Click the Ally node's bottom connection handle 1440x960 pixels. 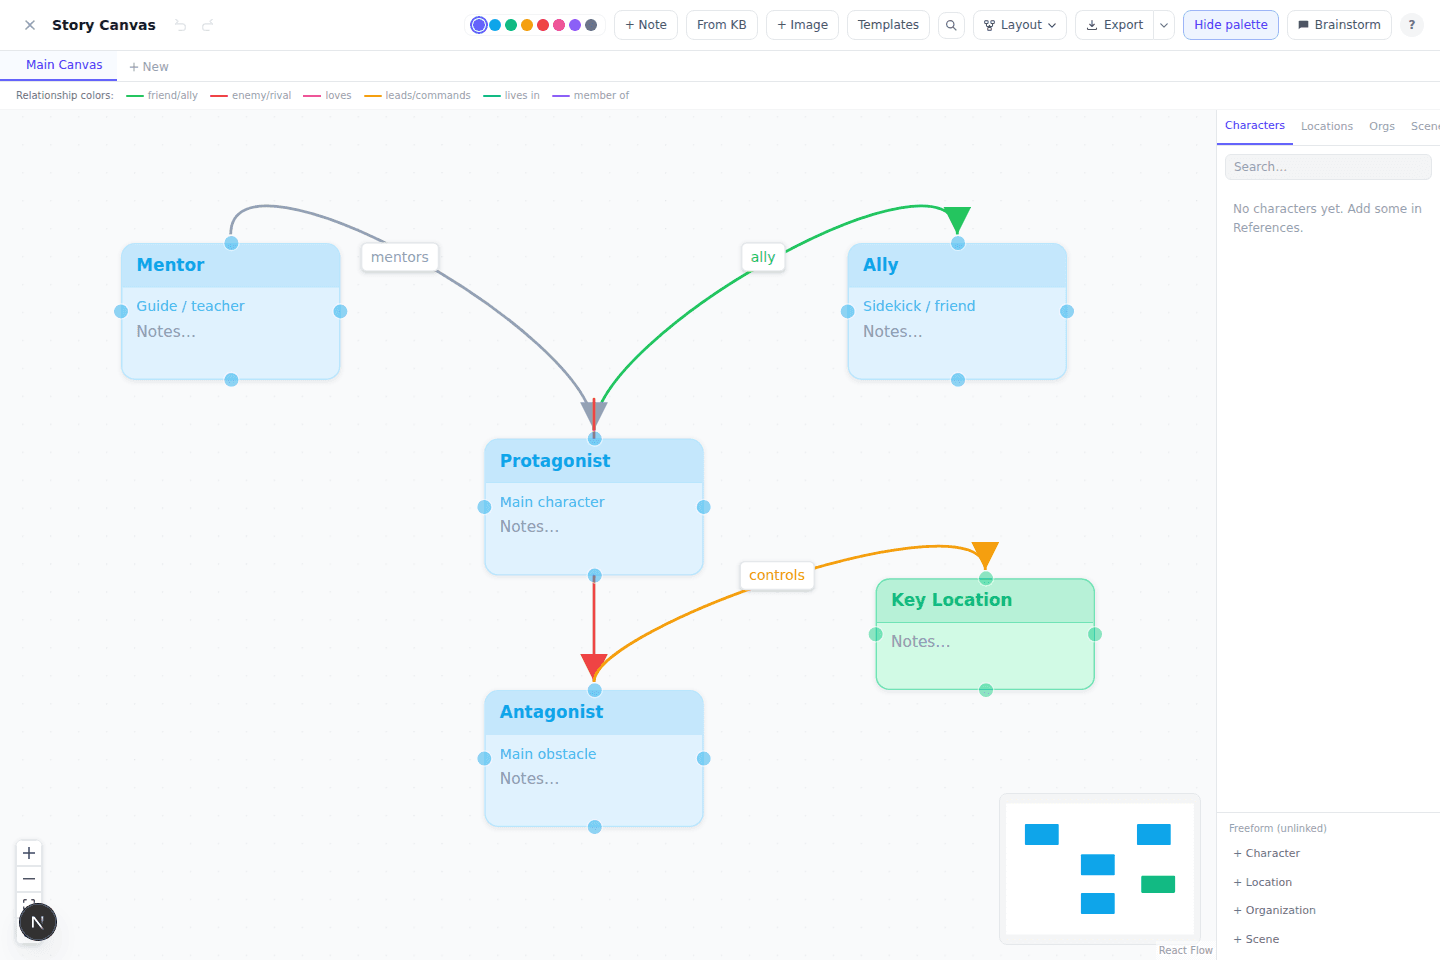(958, 380)
